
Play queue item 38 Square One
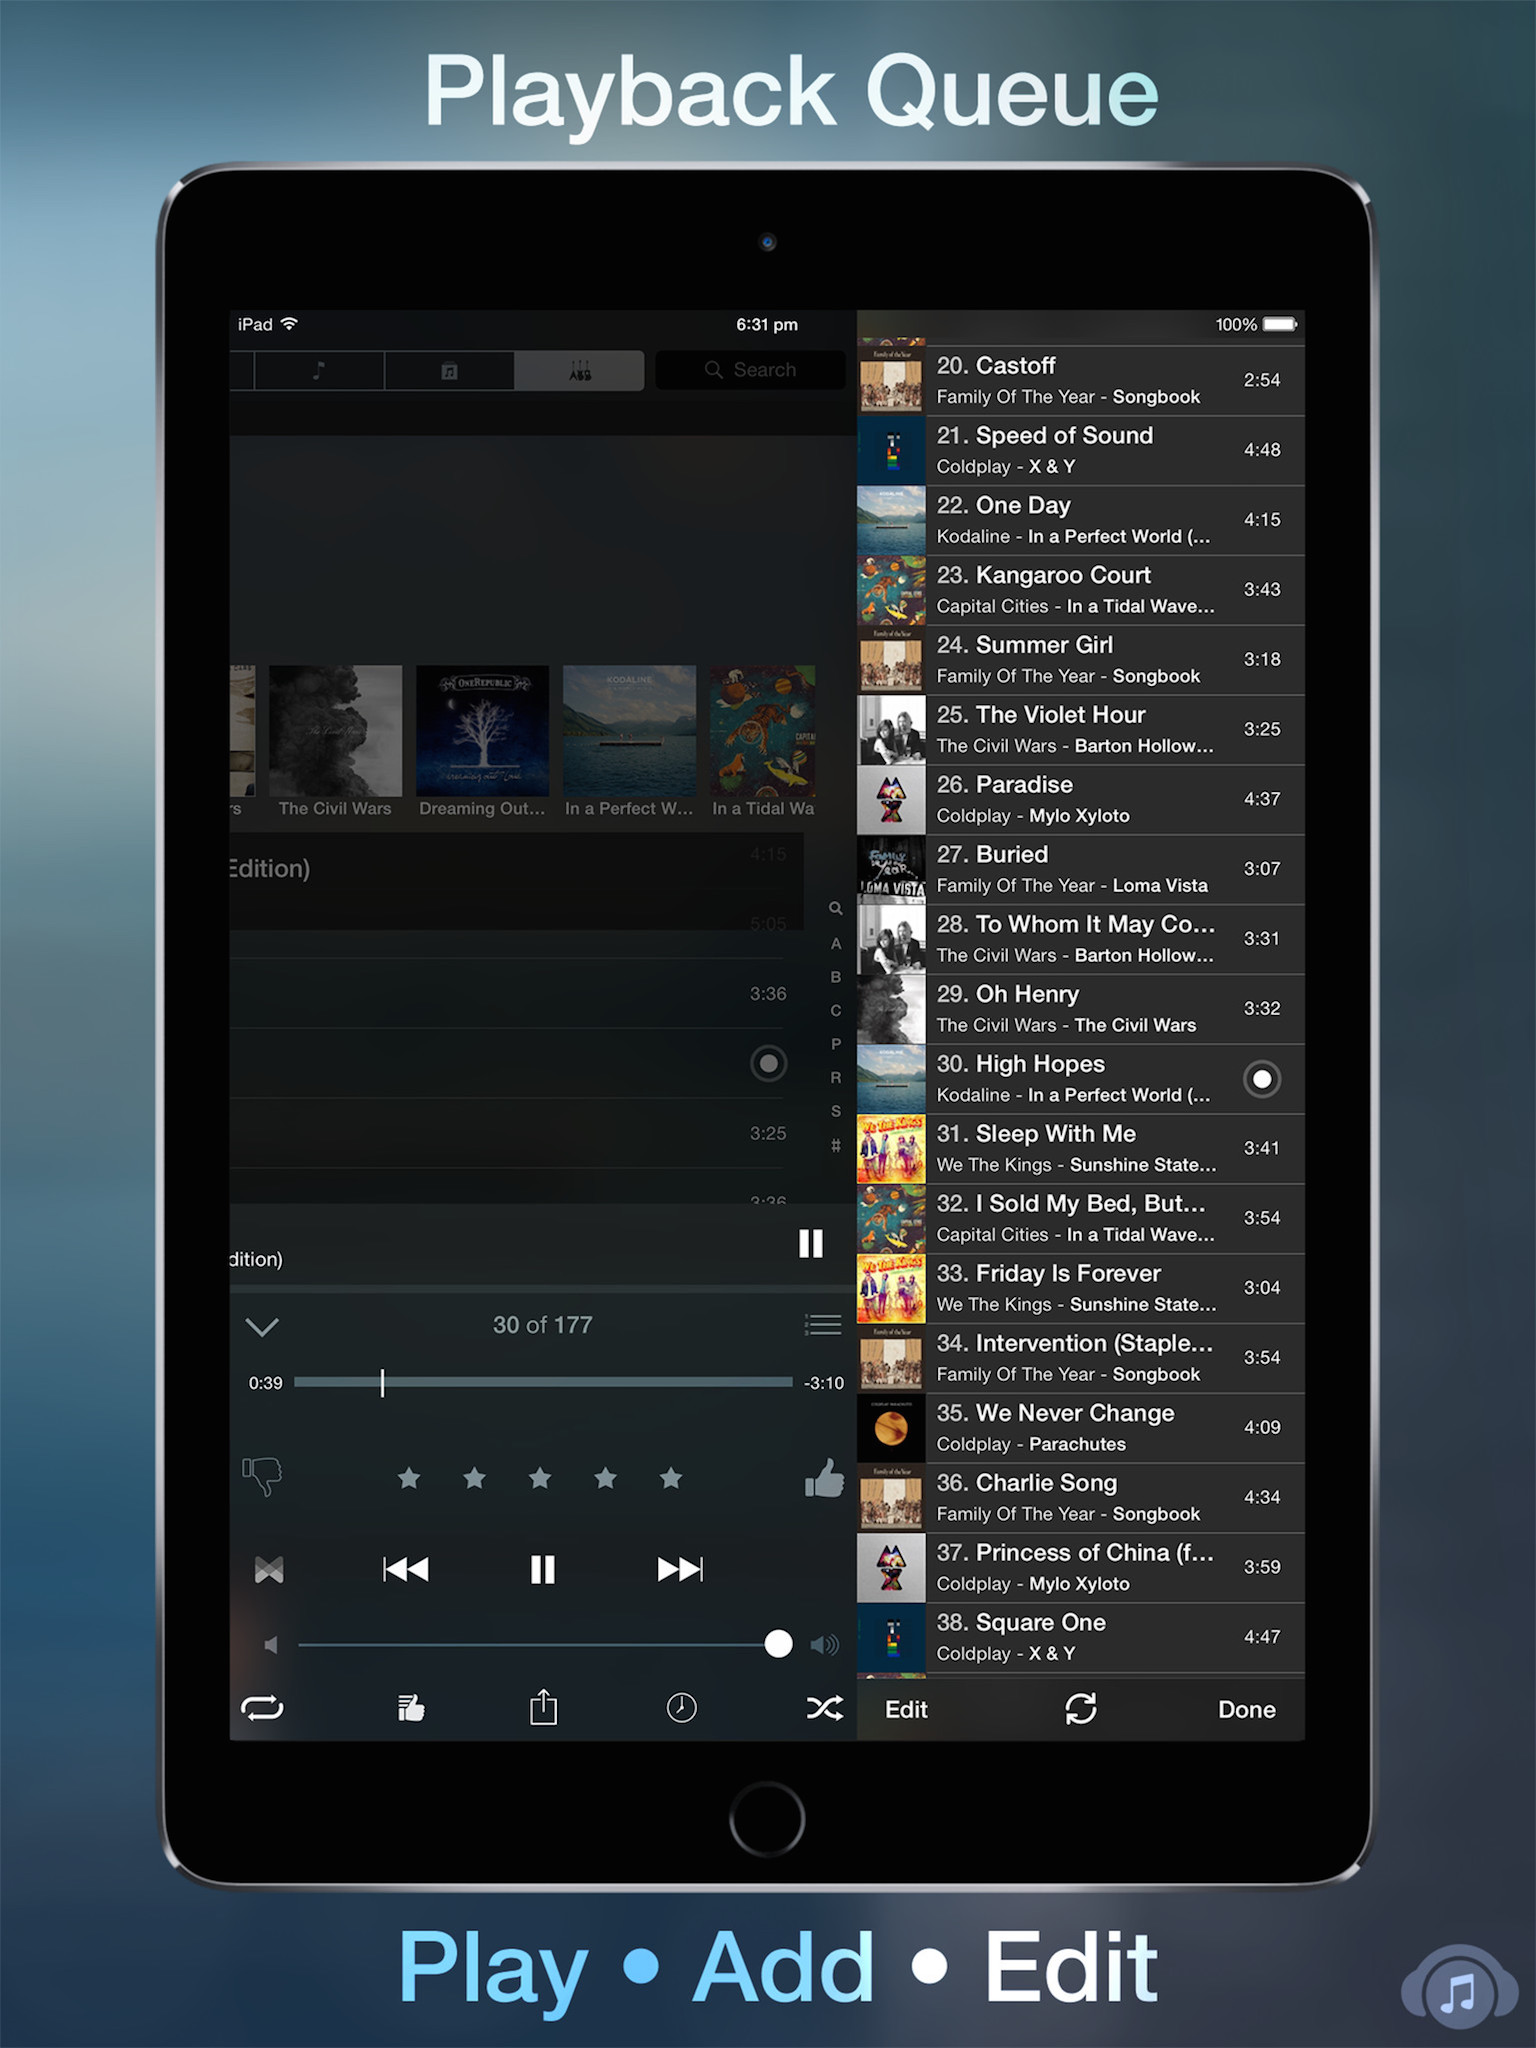point(1081,1638)
